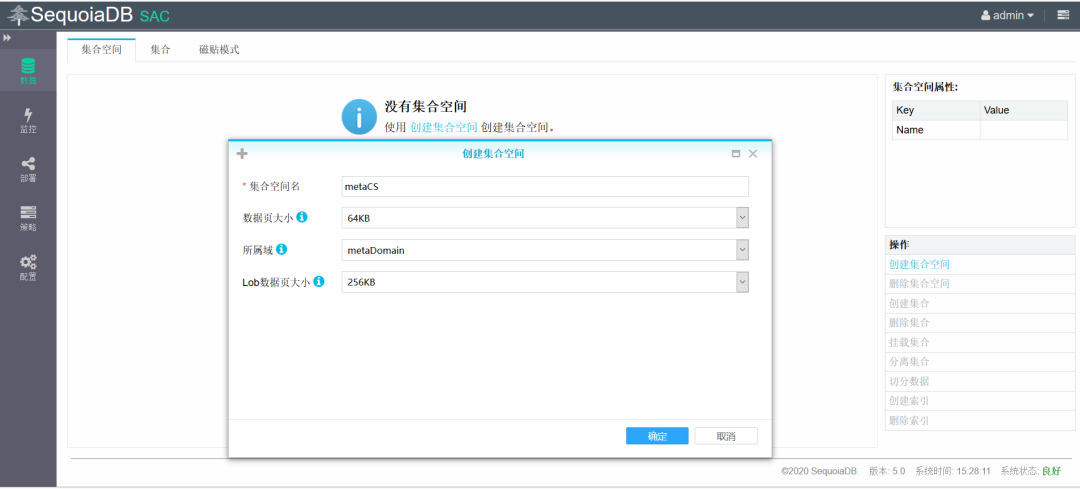
Task: Open the admin user dropdown menu
Action: click(1007, 15)
